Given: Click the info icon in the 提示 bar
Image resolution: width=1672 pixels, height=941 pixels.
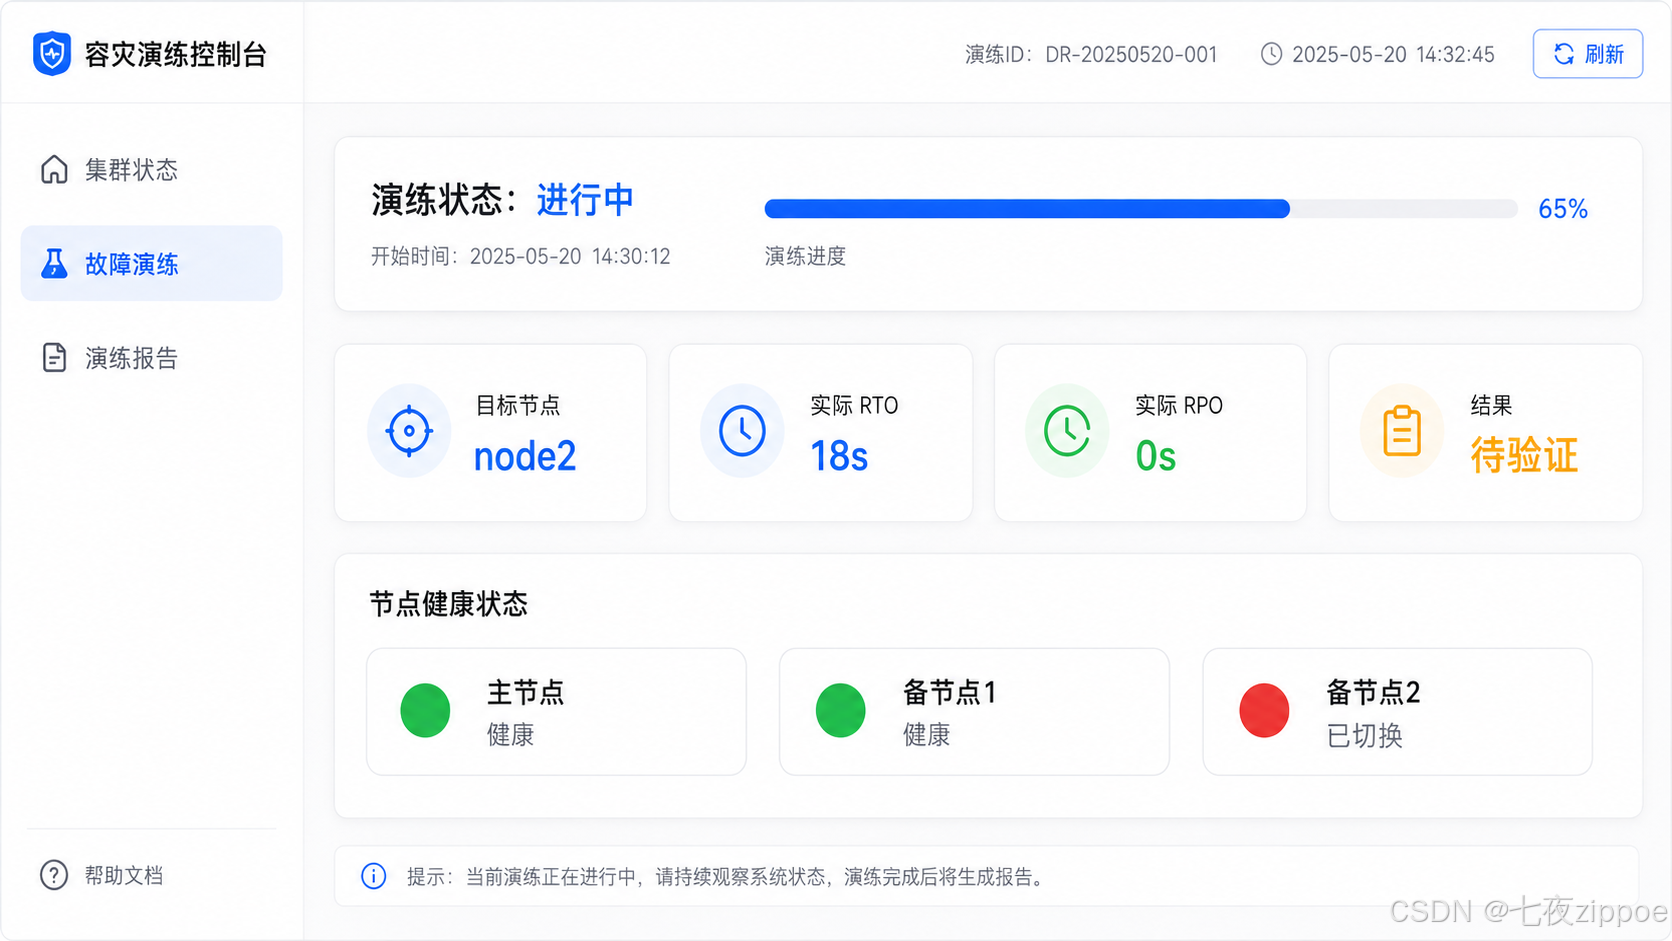Looking at the screenshot, I should (373, 877).
